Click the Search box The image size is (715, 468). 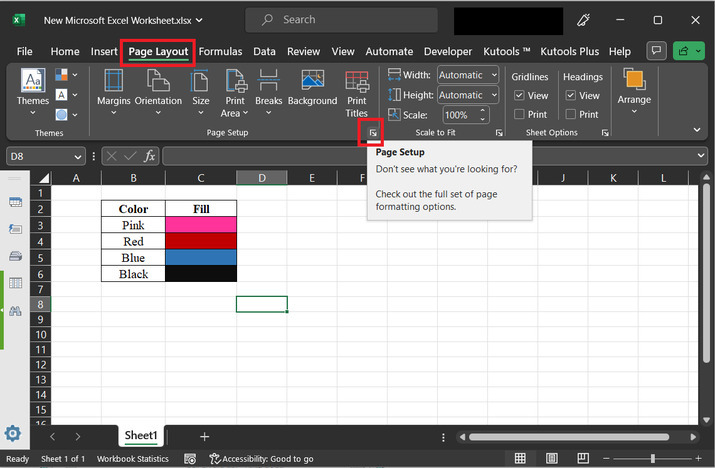341,20
